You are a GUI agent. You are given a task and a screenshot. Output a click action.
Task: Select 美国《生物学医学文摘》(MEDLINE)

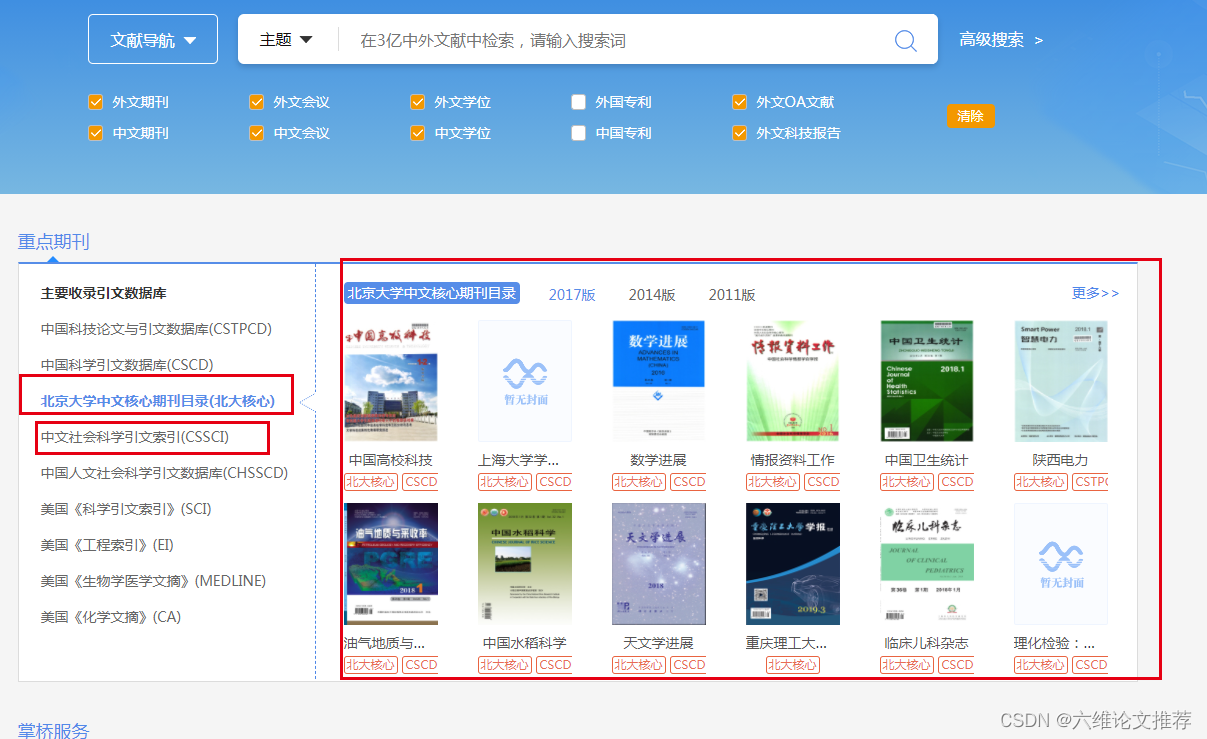[x=153, y=581]
